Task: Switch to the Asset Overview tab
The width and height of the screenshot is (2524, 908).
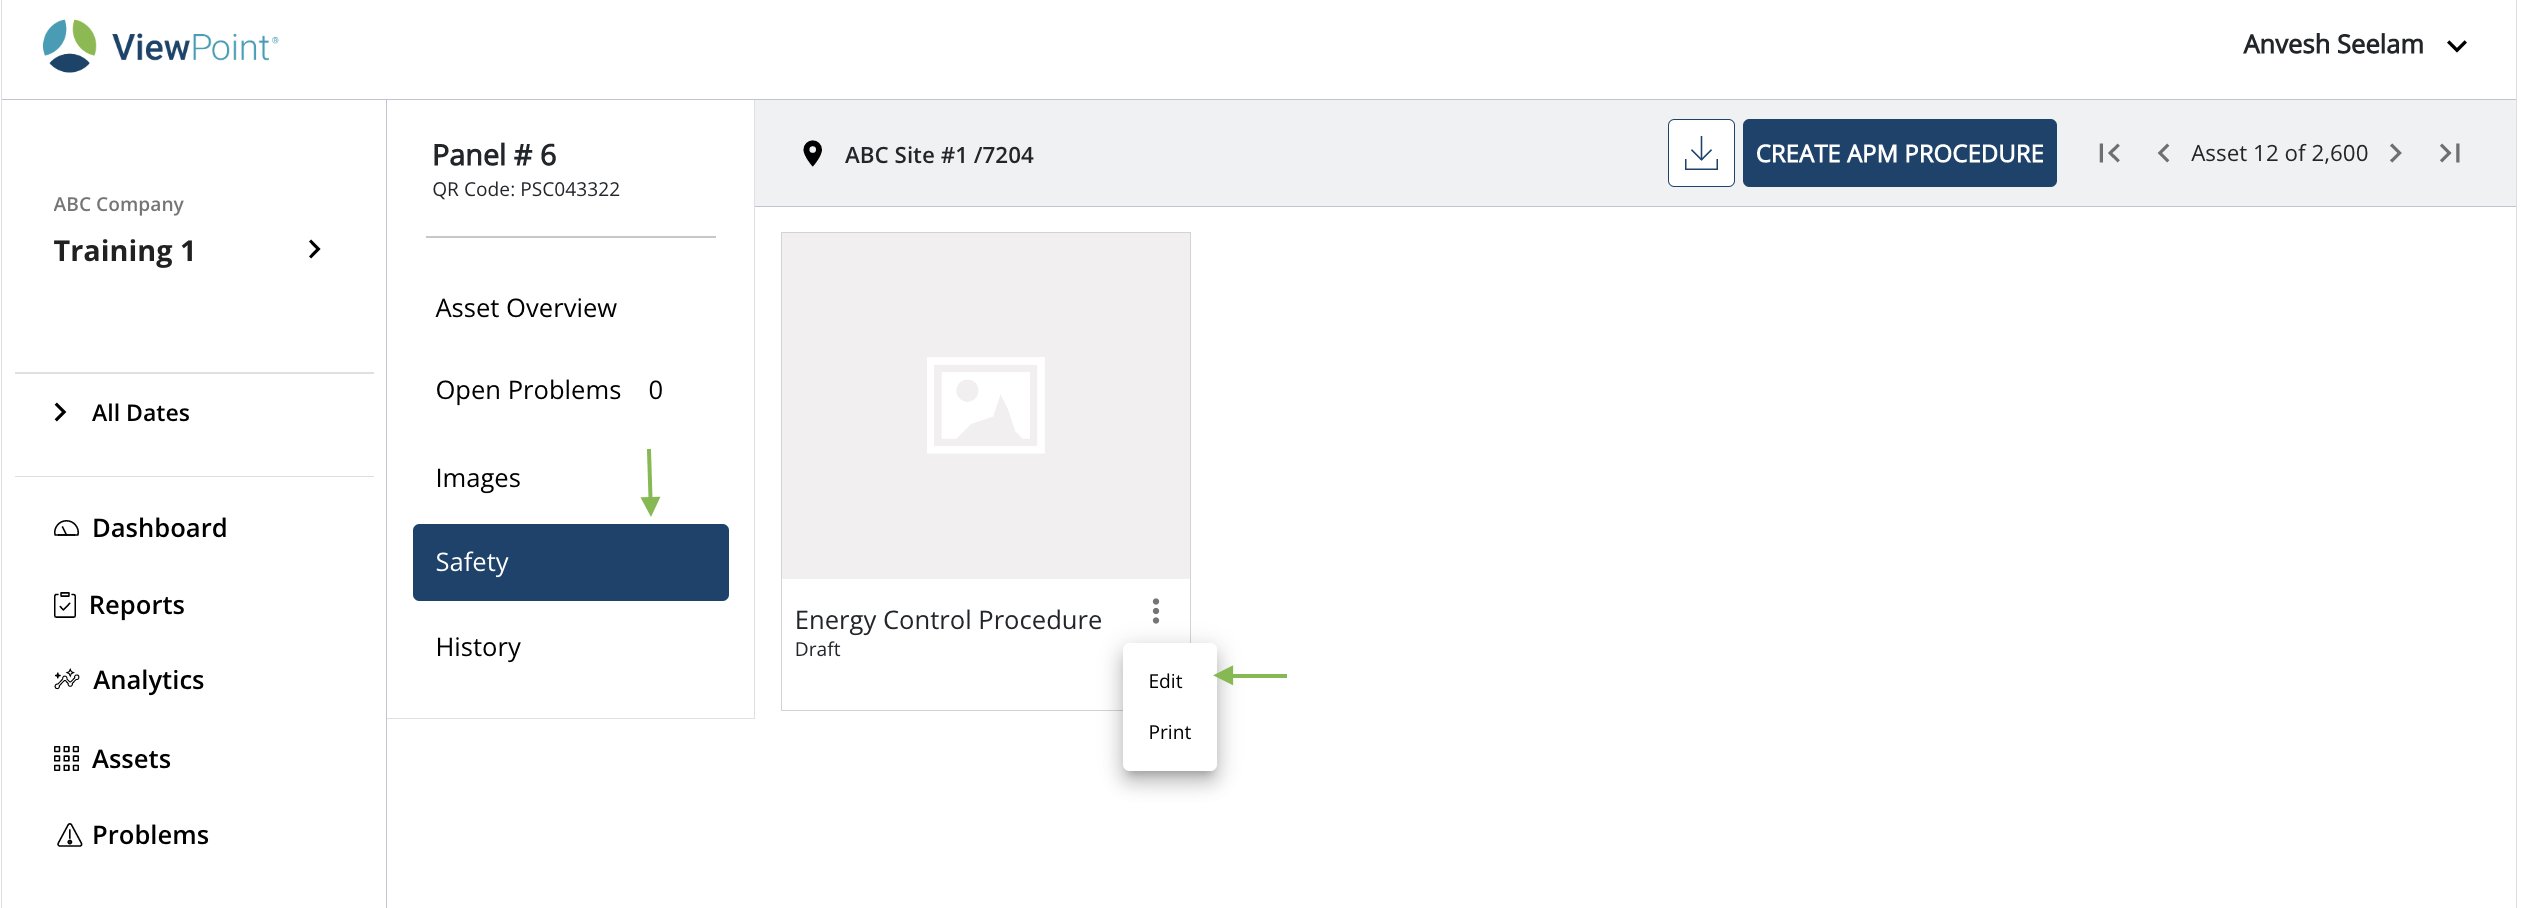Action: click(x=526, y=308)
